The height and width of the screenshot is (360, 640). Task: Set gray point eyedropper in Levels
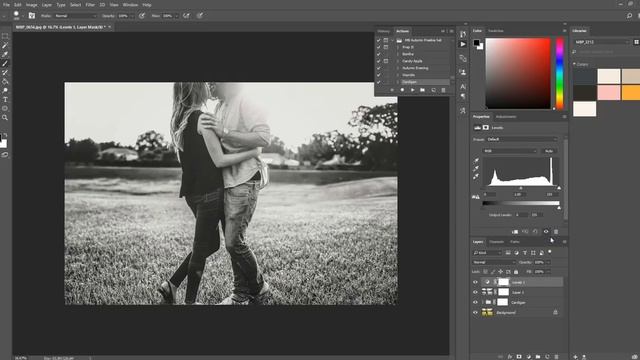point(476,169)
